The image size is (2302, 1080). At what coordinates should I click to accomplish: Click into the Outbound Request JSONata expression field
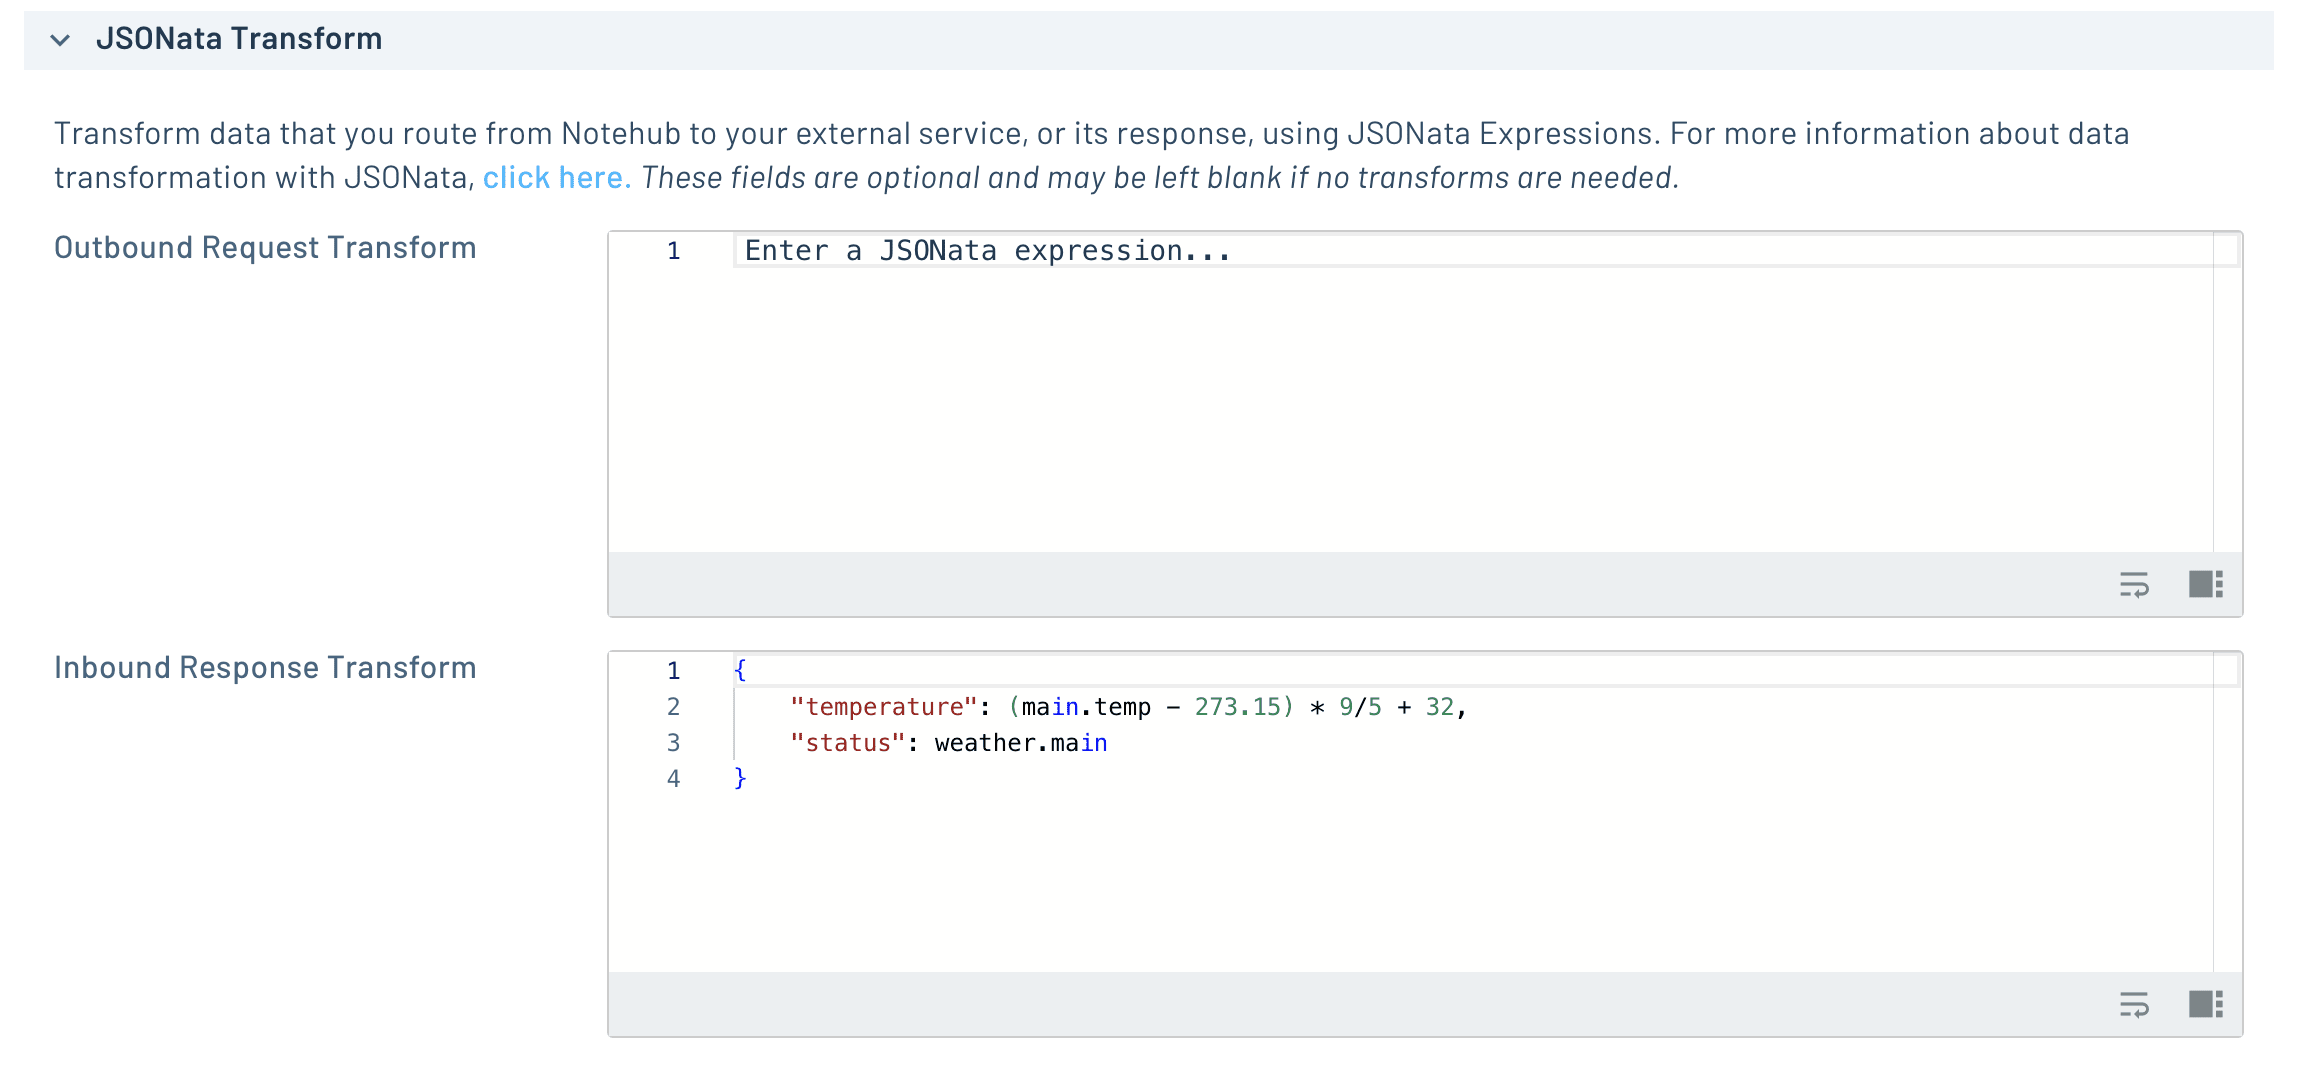click(x=987, y=251)
